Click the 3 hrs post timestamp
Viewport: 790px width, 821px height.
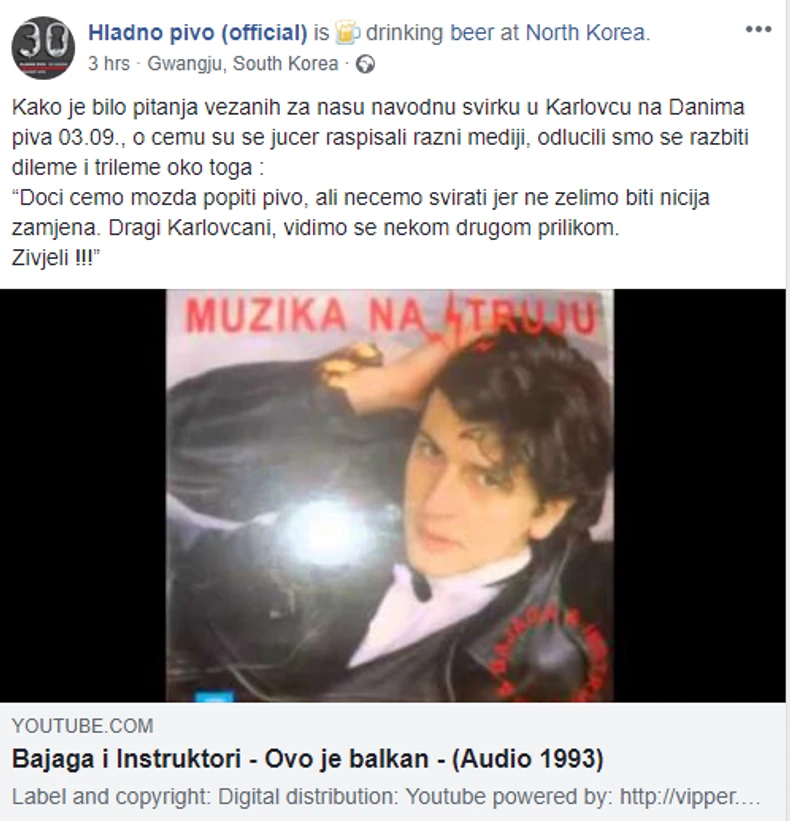coord(108,63)
